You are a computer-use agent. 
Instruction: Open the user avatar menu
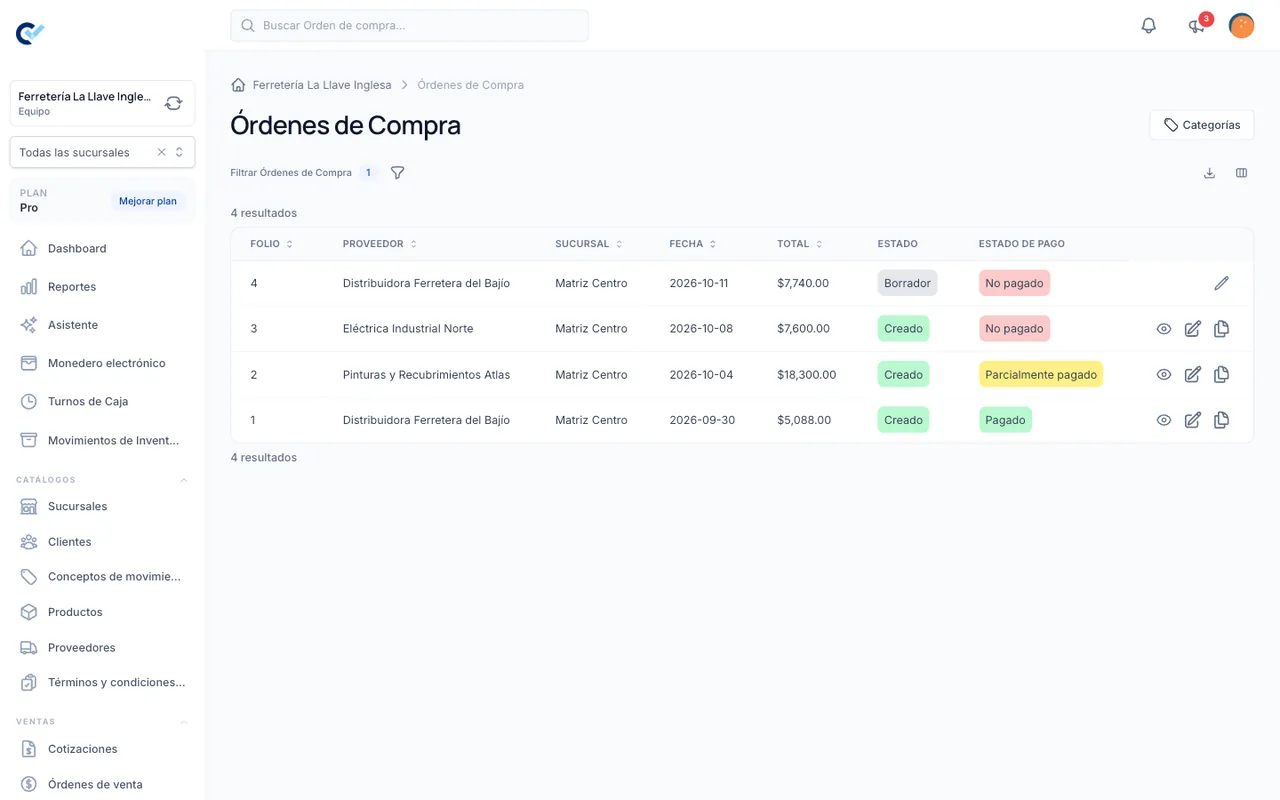[1241, 26]
